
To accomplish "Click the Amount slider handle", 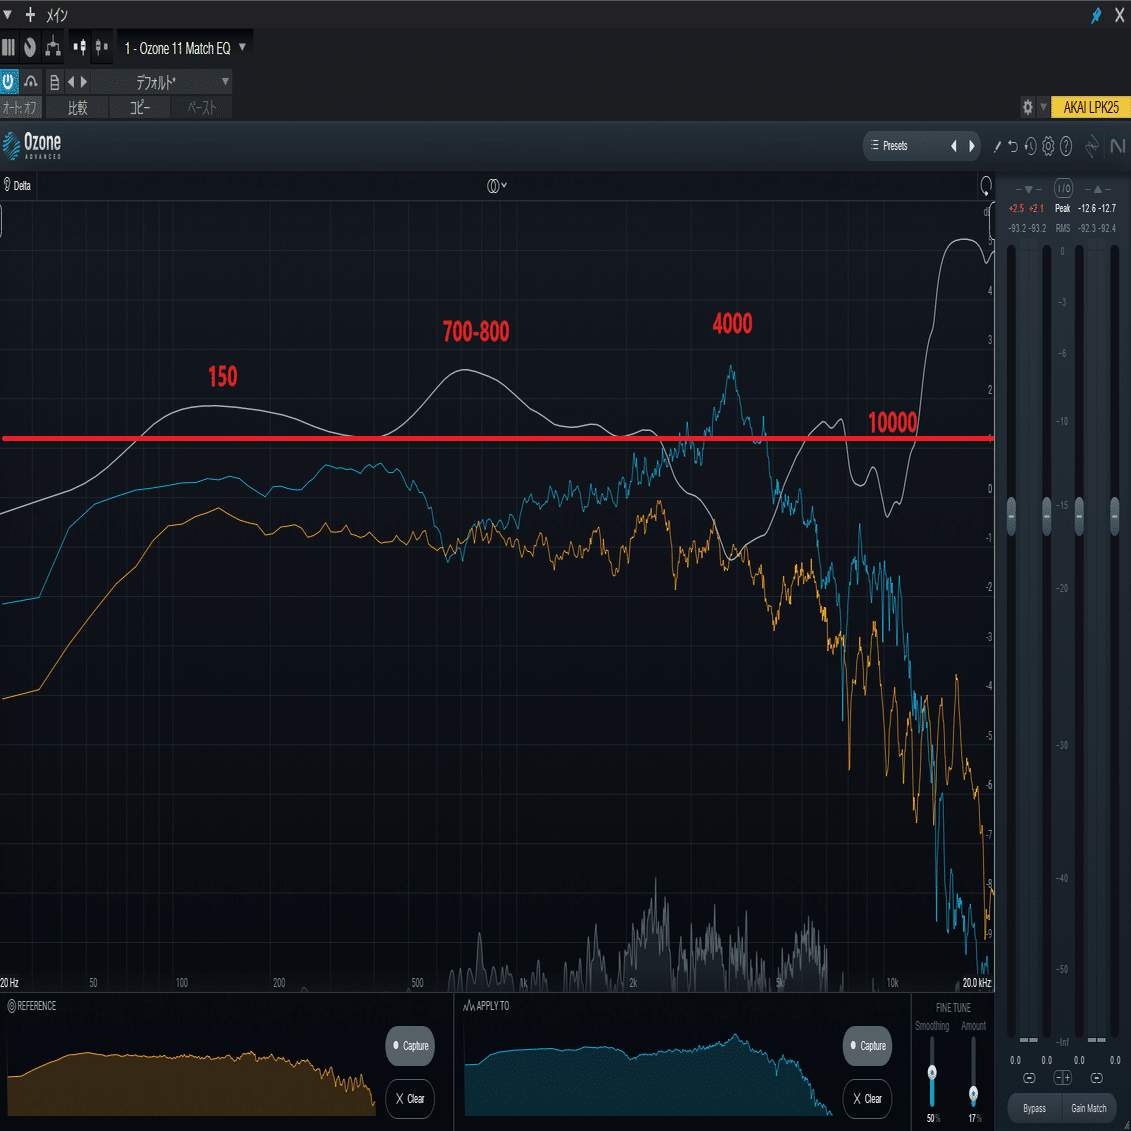I will click(973, 1094).
